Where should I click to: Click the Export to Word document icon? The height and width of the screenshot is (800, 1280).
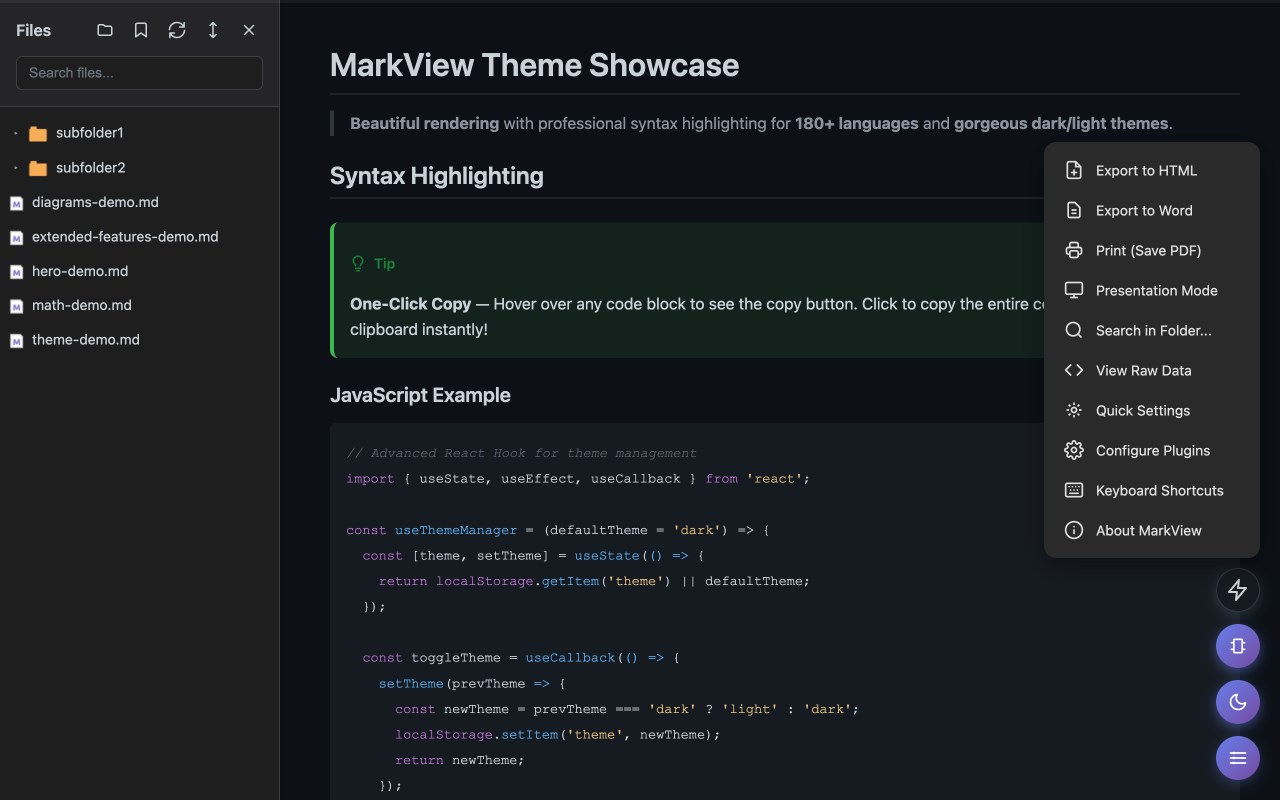point(1074,210)
